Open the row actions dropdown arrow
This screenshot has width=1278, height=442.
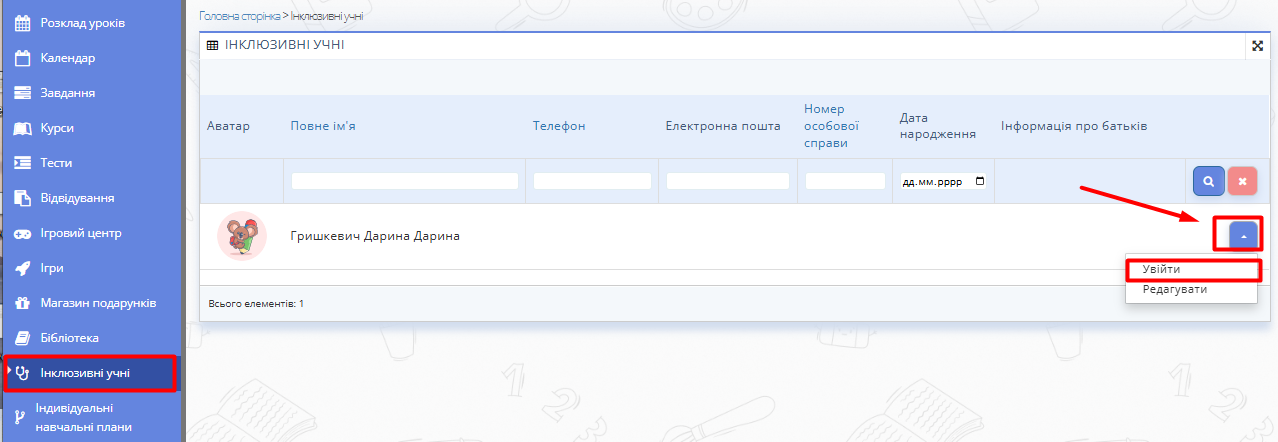tap(1243, 236)
